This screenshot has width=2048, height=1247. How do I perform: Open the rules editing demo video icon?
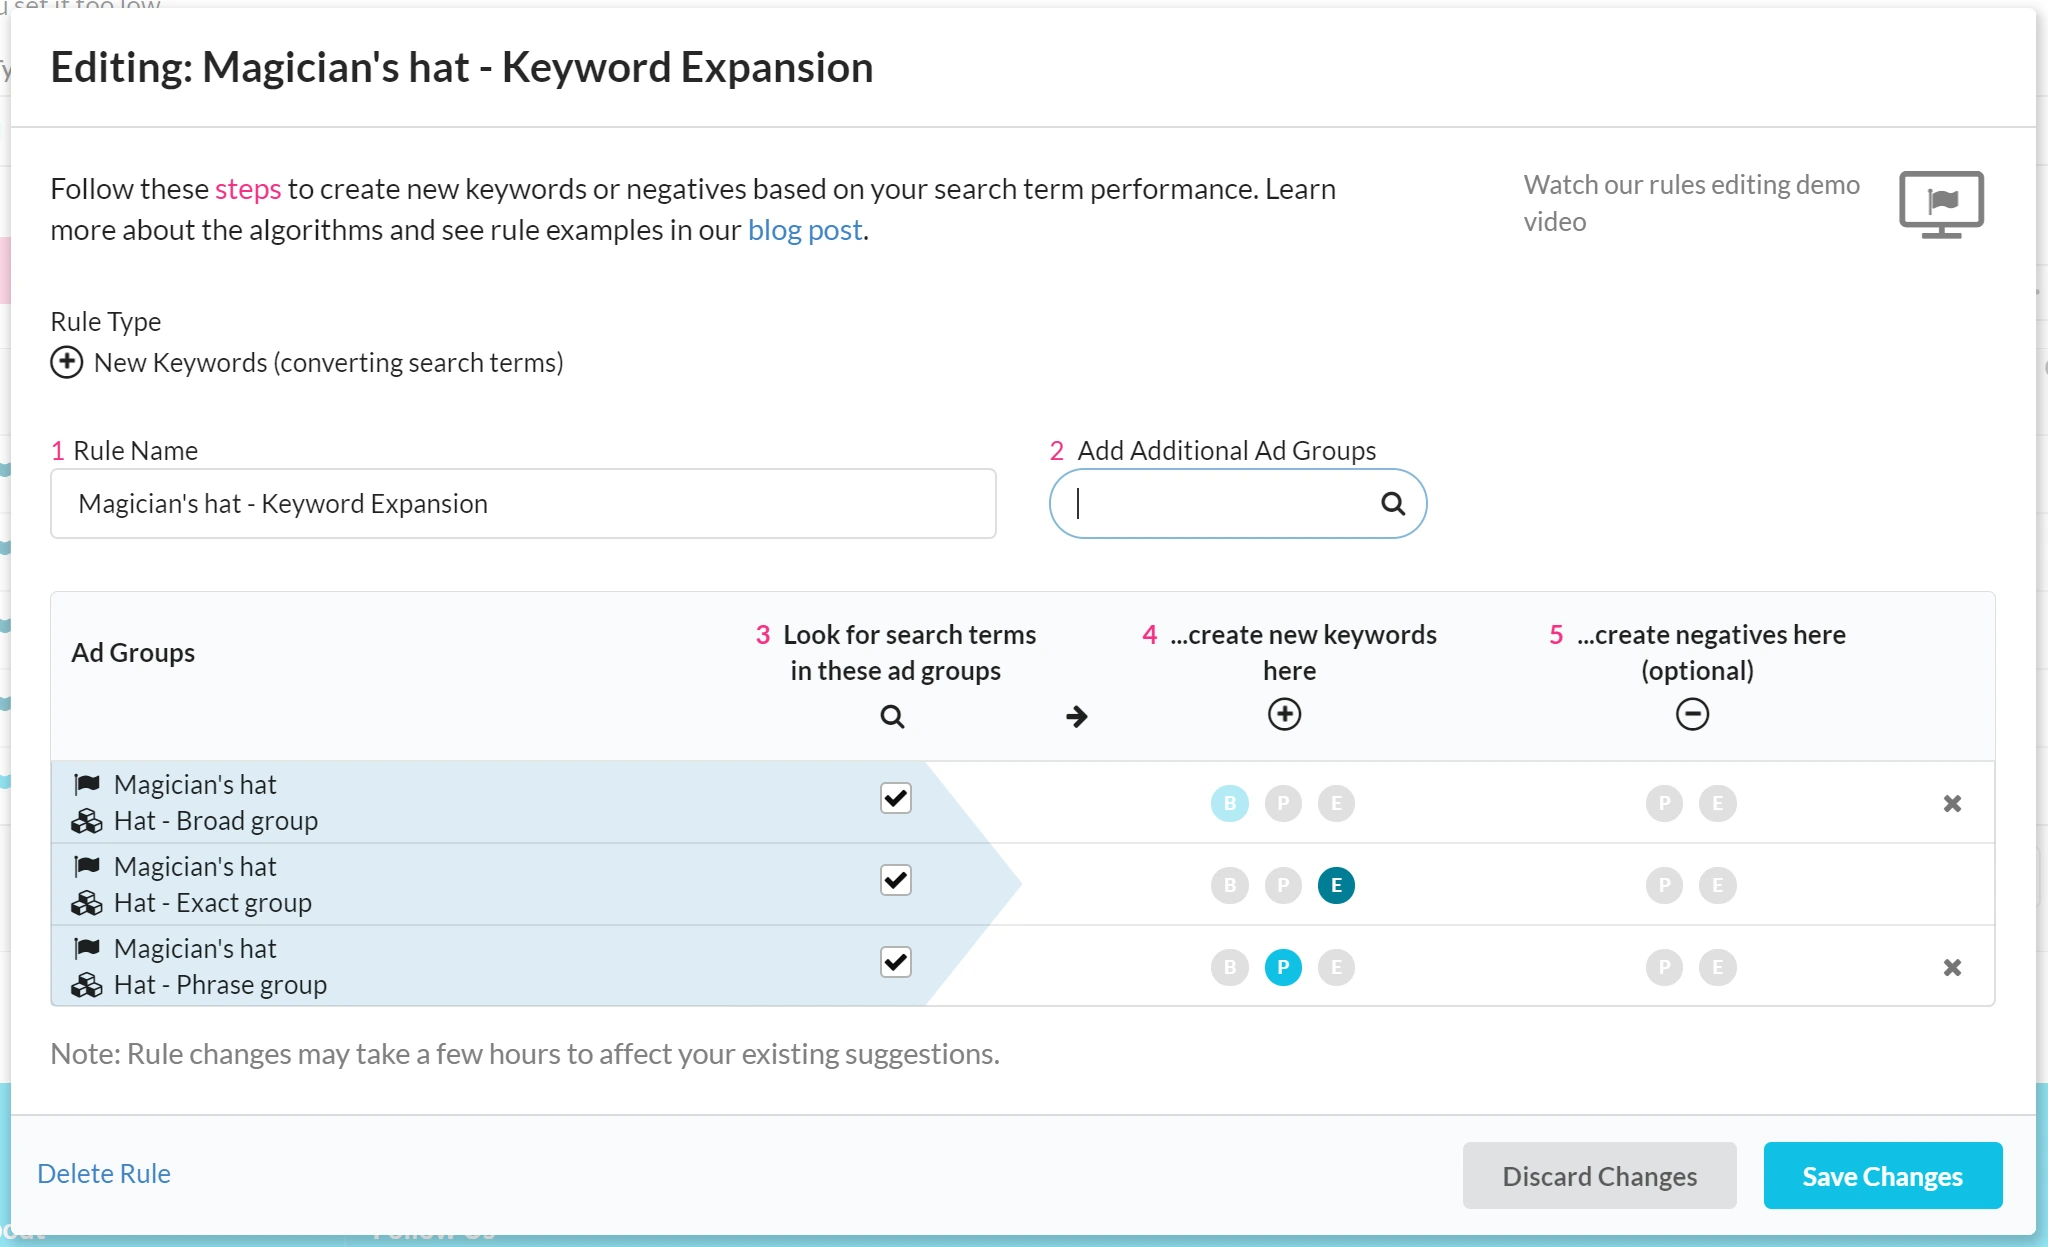click(x=1940, y=204)
